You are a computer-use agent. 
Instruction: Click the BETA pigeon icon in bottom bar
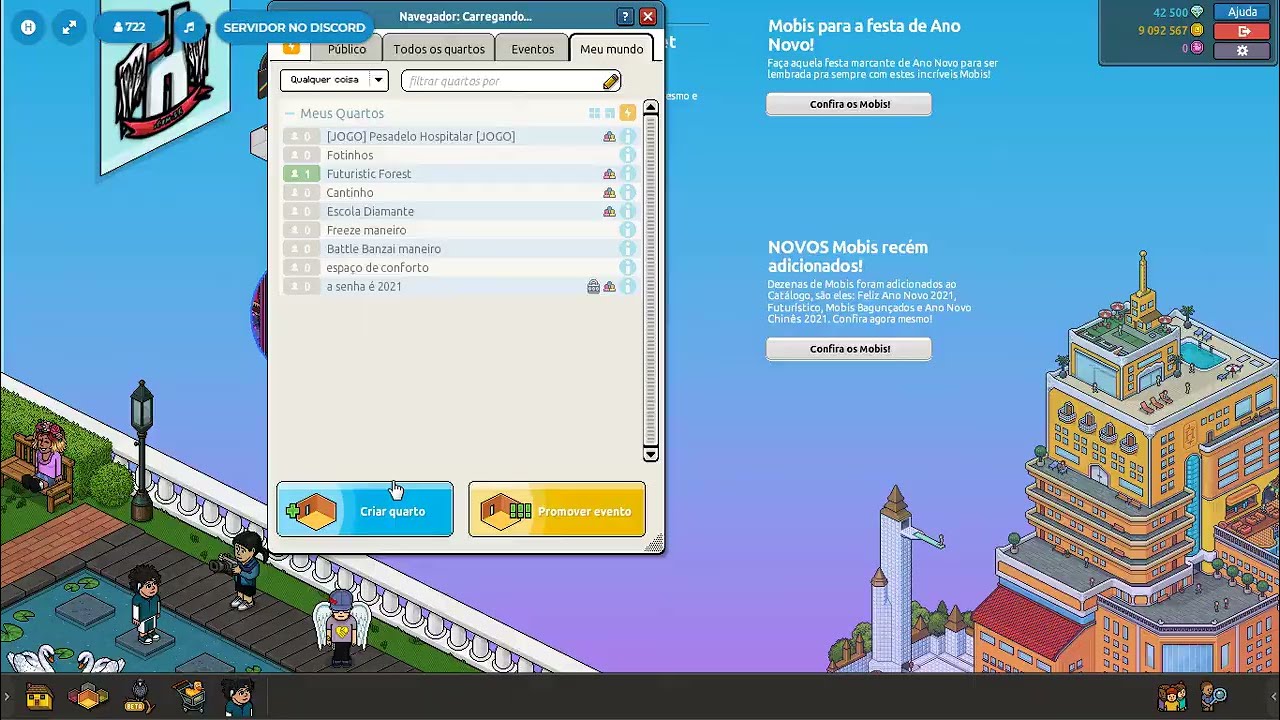(139, 696)
